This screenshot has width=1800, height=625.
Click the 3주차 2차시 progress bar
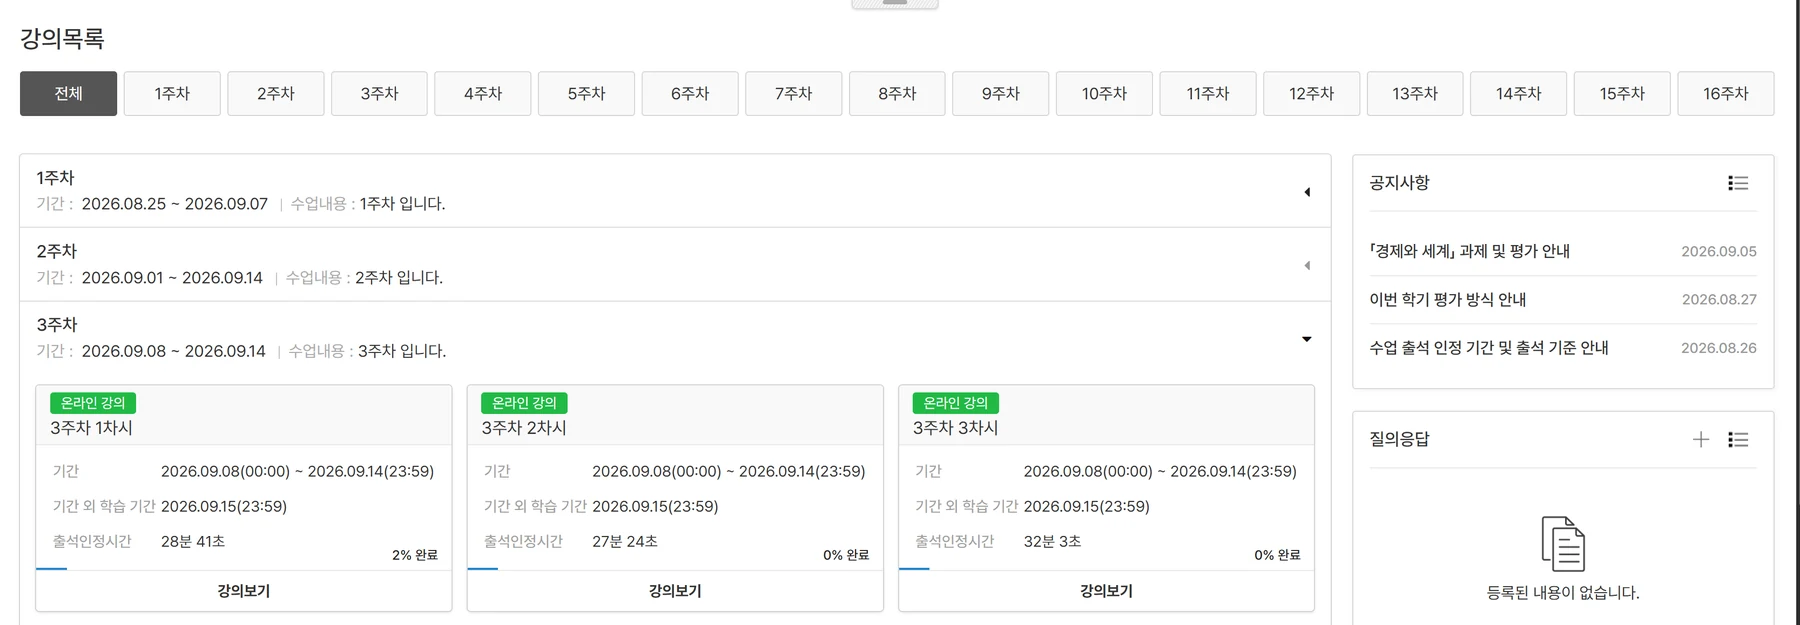tap(675, 569)
